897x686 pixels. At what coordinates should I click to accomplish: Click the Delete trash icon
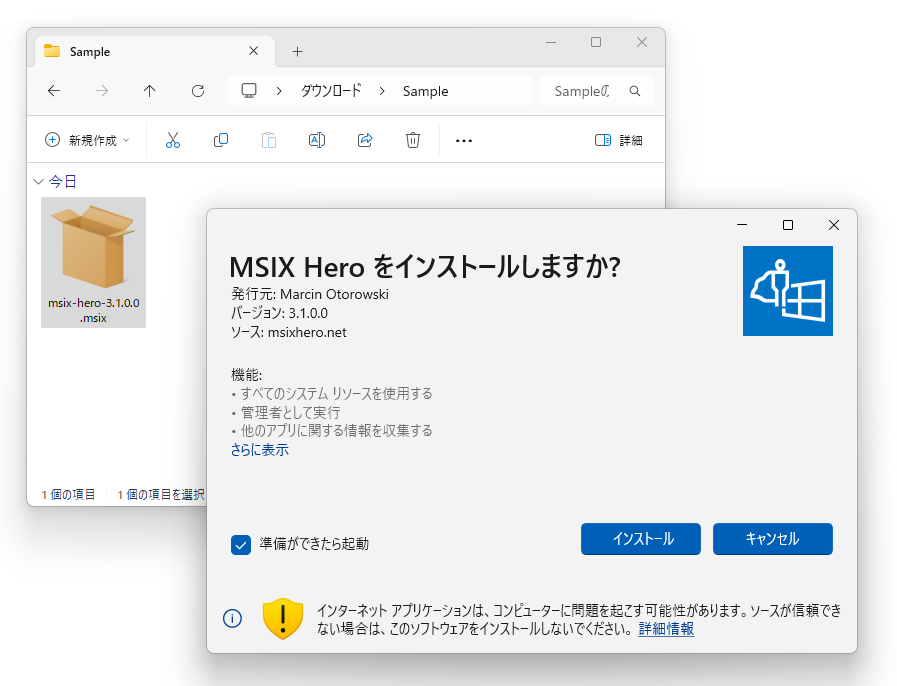(x=412, y=140)
